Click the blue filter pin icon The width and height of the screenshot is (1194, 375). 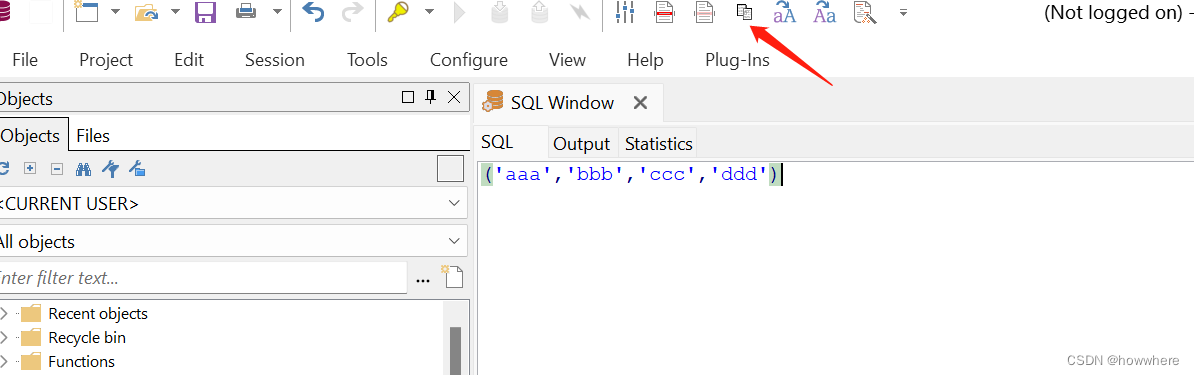click(x=111, y=168)
